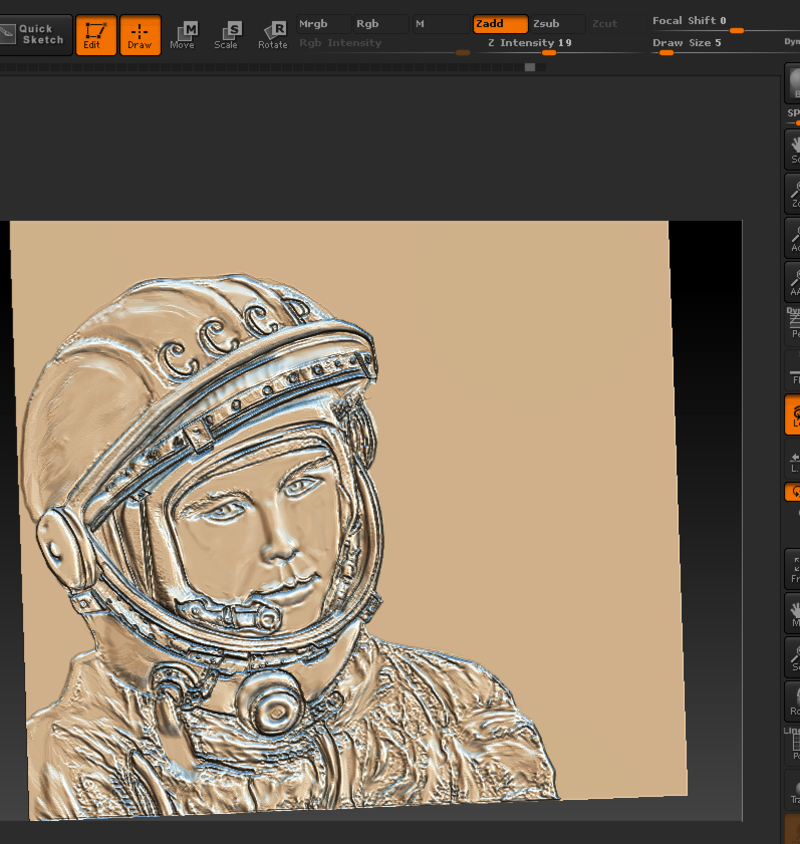Click the Focal Shift 0 slider
800x844 pixels.
pyautogui.click(x=725, y=24)
